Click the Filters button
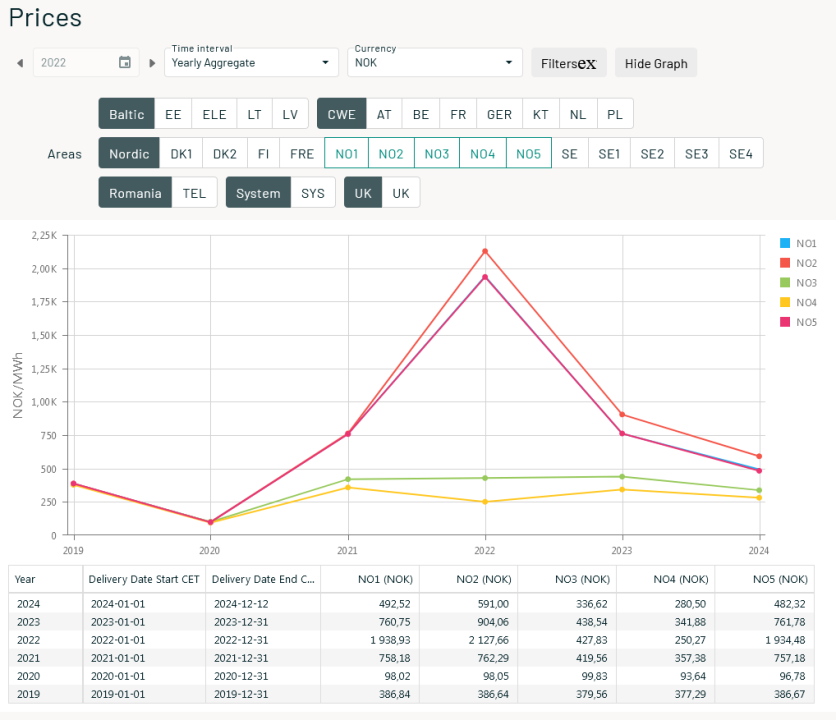The width and height of the screenshot is (836, 720). pyautogui.click(x=568, y=62)
